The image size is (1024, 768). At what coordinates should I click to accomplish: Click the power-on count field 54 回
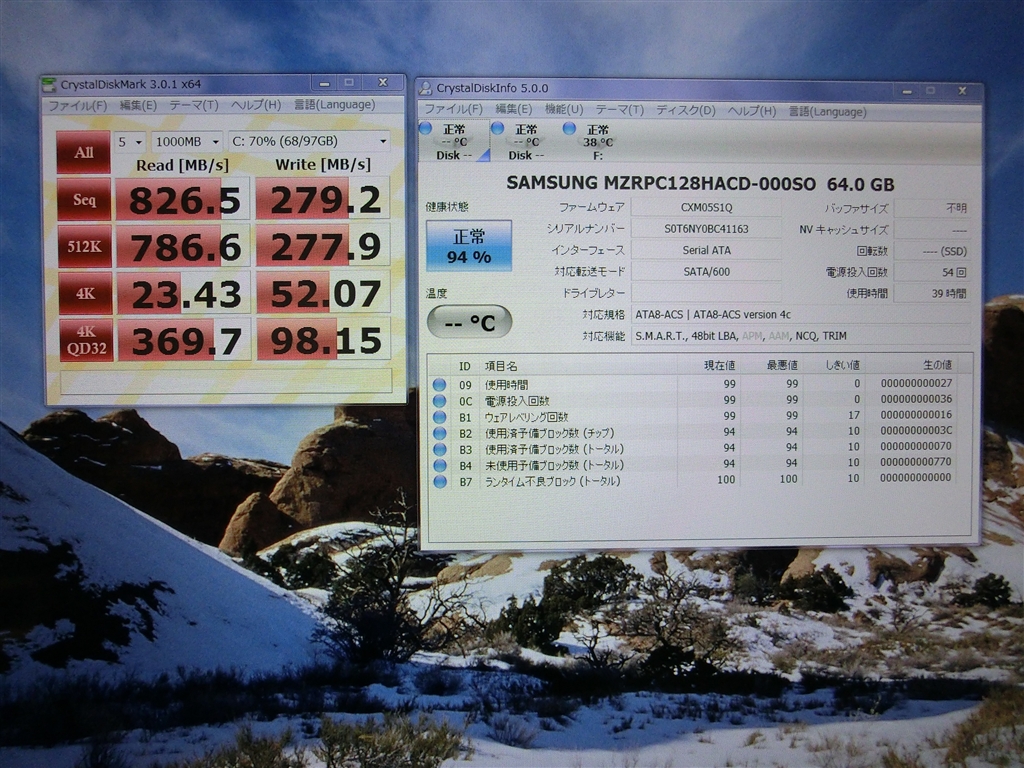tap(931, 272)
